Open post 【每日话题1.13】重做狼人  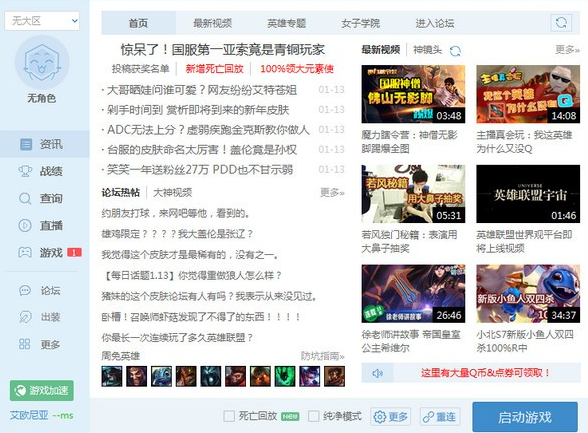[x=191, y=276]
